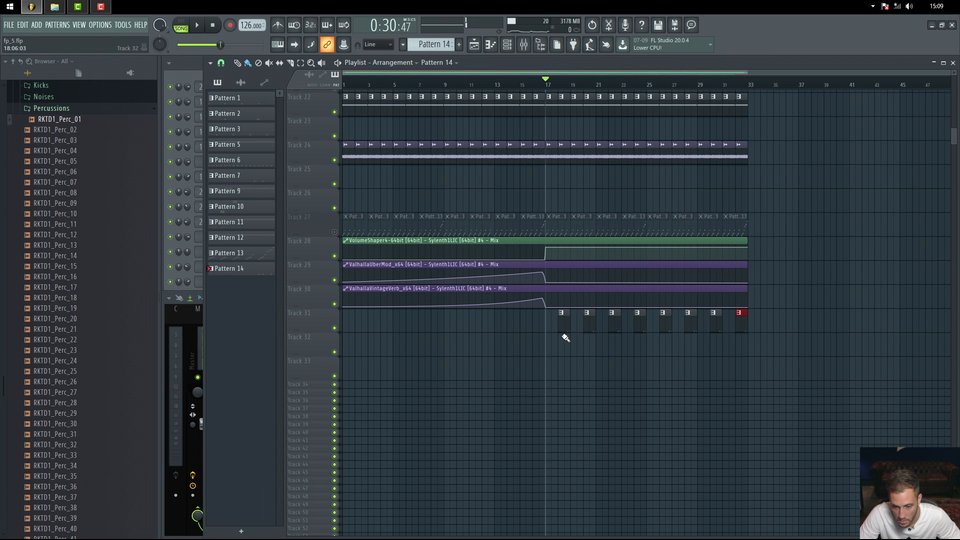Open the VIEW menu
This screenshot has height=540, width=960.
pyautogui.click(x=79, y=25)
